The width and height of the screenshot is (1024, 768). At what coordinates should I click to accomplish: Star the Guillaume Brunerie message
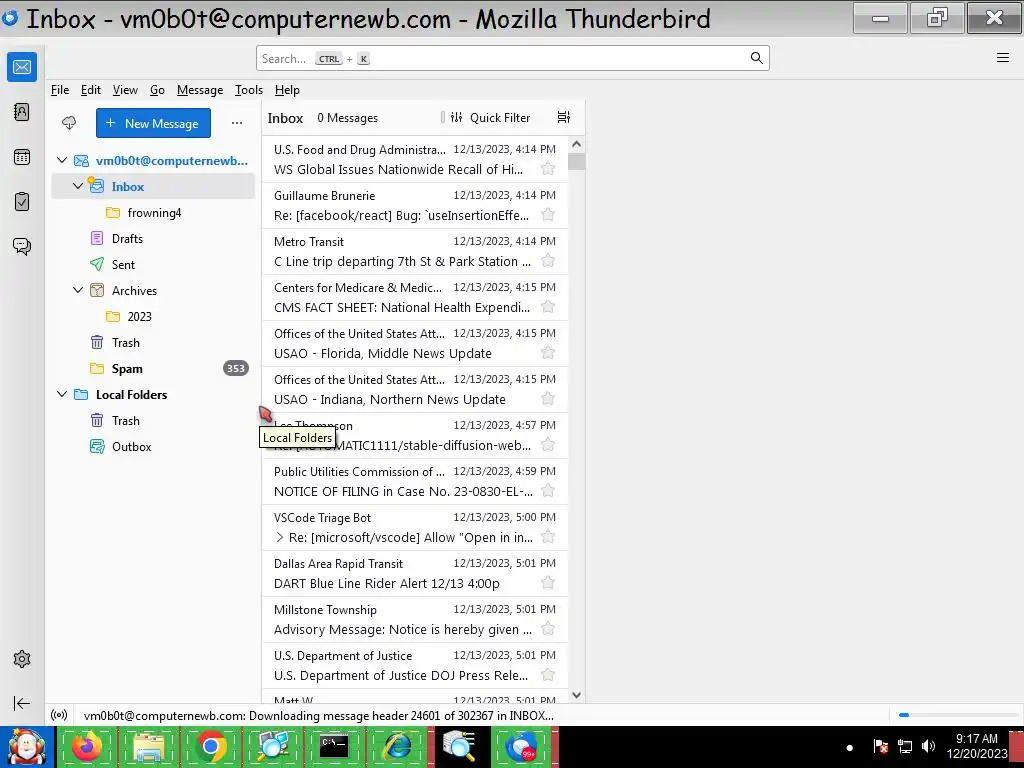(548, 215)
